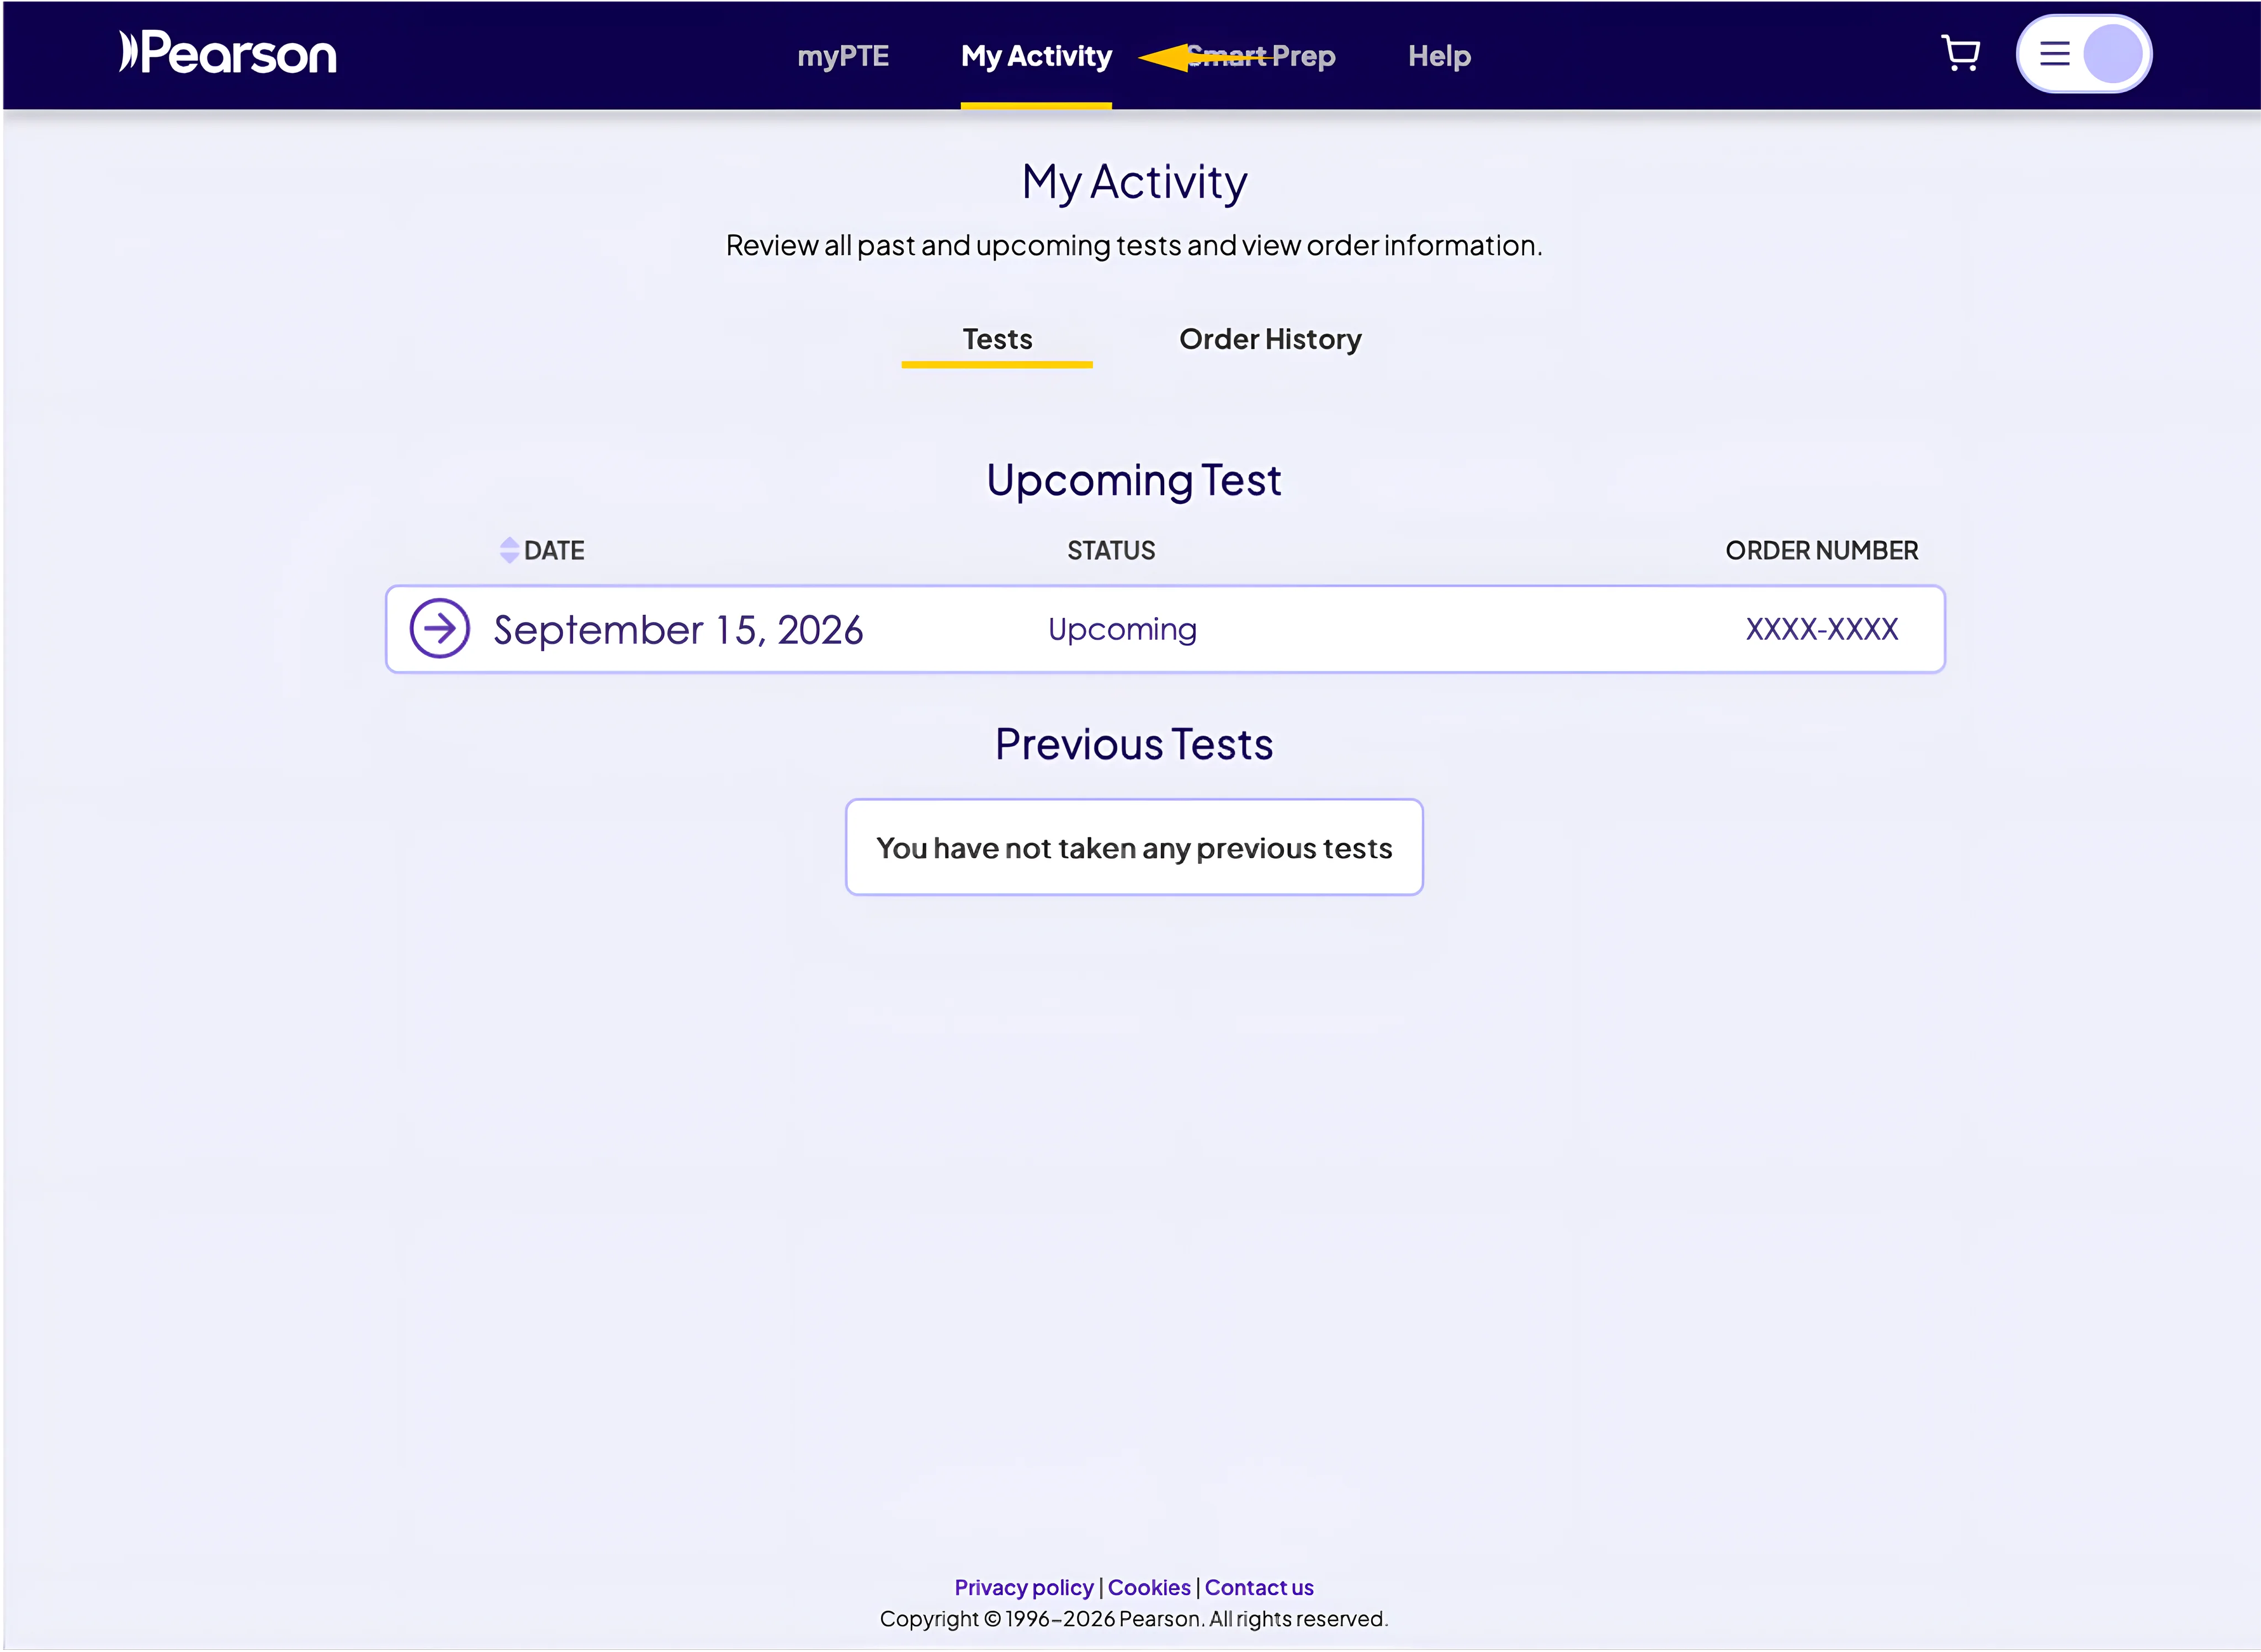The width and height of the screenshot is (2261, 1652).
Task: Open Cookies link in footer
Action: point(1149,1587)
